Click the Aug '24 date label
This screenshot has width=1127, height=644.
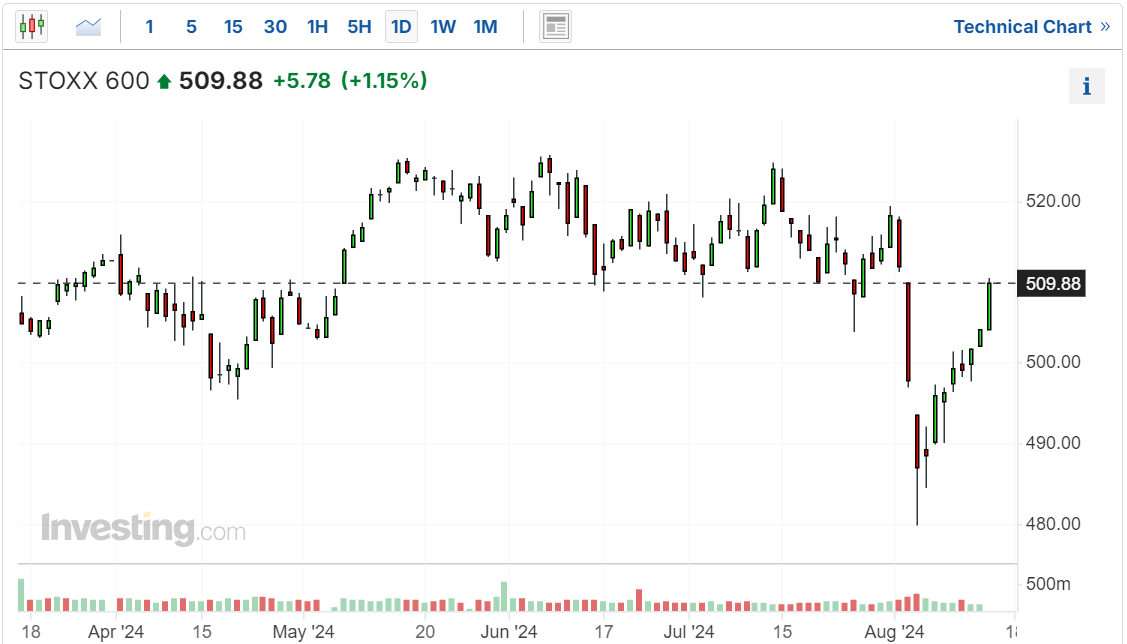point(894,632)
